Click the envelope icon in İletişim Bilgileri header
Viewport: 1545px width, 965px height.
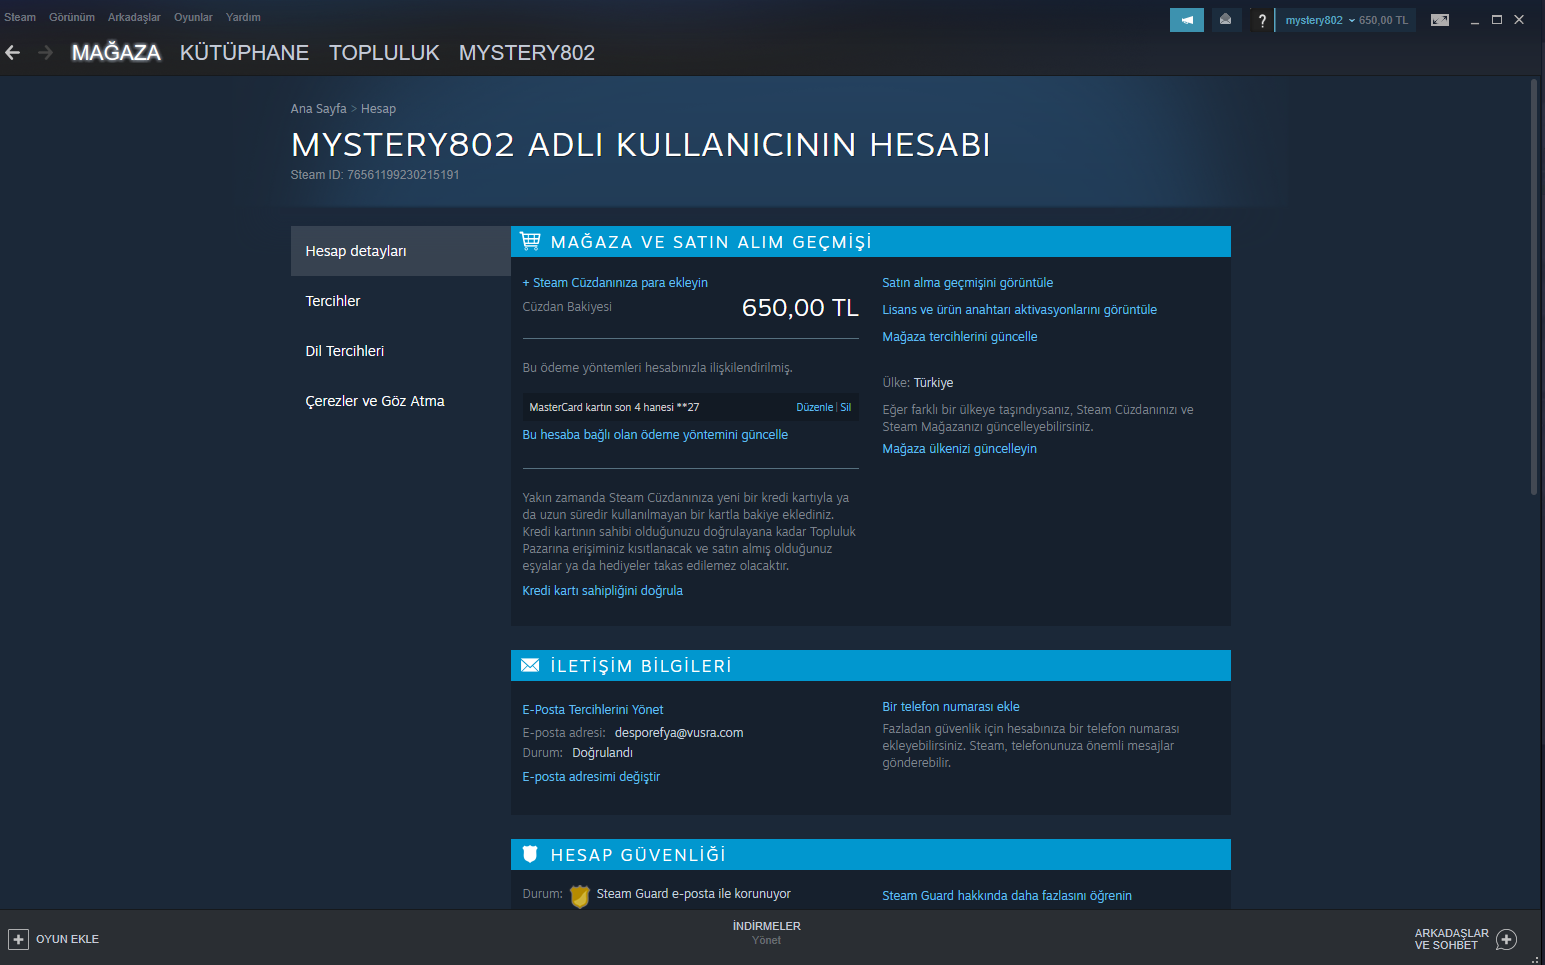pyautogui.click(x=530, y=665)
